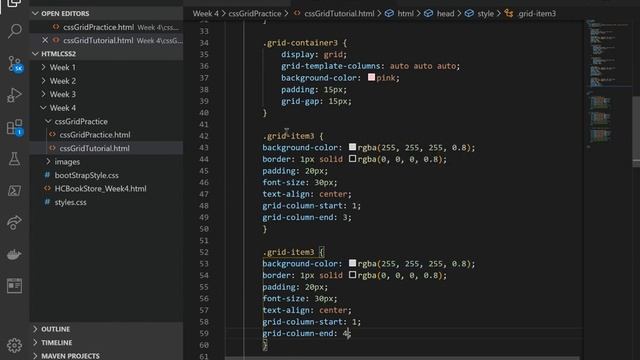Open the Extensions view
Image resolution: width=640 pixels, height=360 pixels.
click(14, 127)
